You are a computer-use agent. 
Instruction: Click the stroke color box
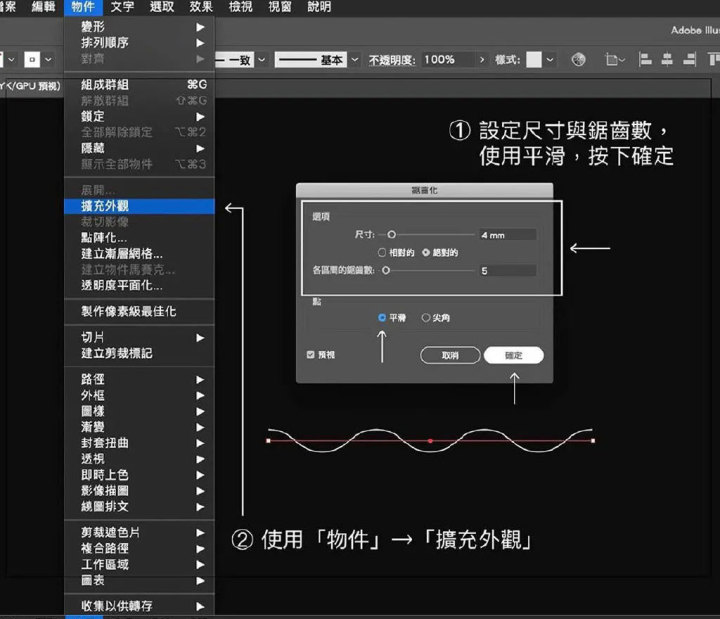click(x=32, y=60)
